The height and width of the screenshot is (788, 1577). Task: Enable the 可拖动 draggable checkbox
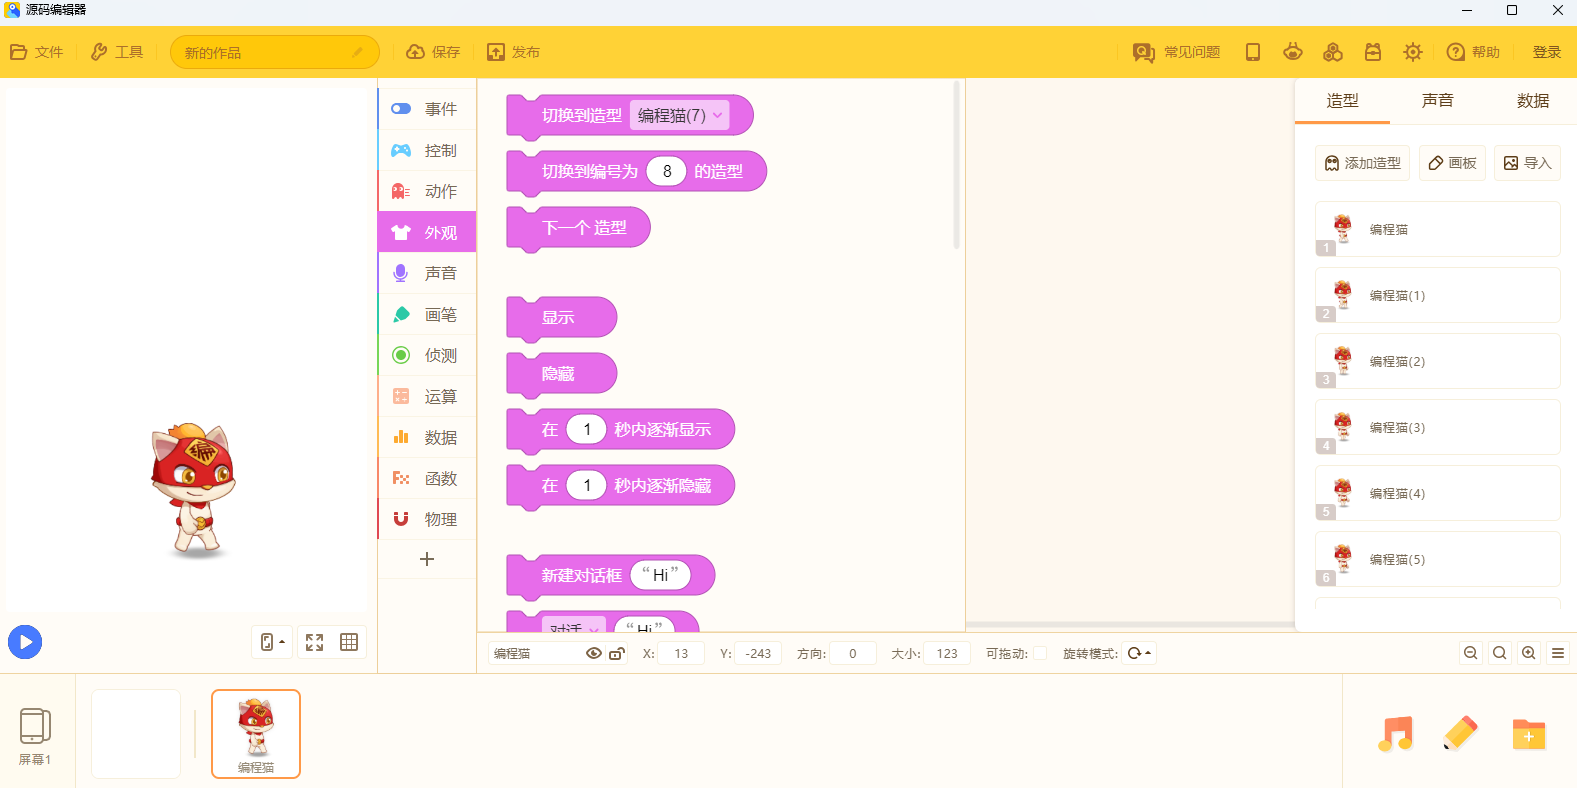1040,653
